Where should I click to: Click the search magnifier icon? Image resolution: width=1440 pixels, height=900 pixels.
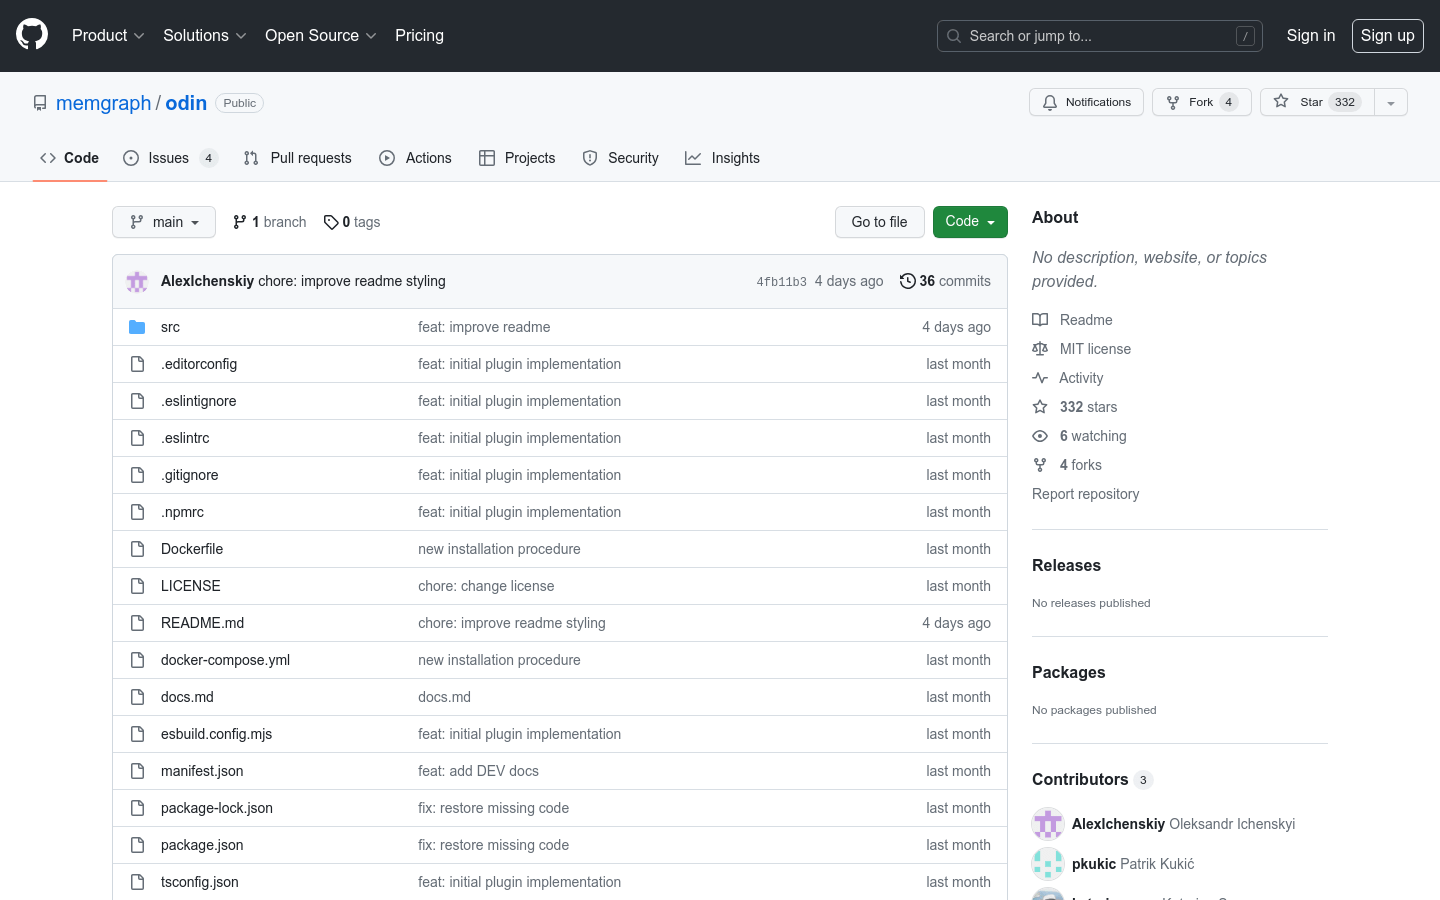pos(954,36)
